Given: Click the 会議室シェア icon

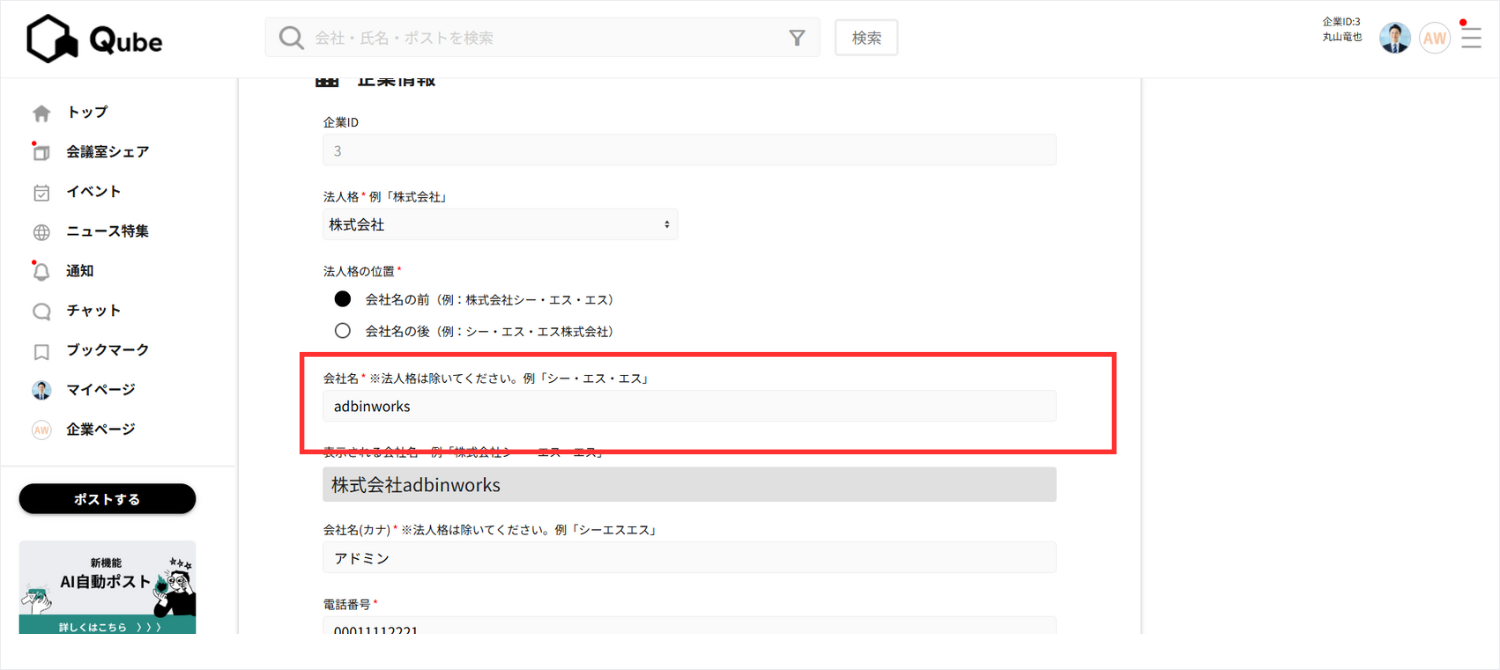Looking at the screenshot, I should pos(40,151).
